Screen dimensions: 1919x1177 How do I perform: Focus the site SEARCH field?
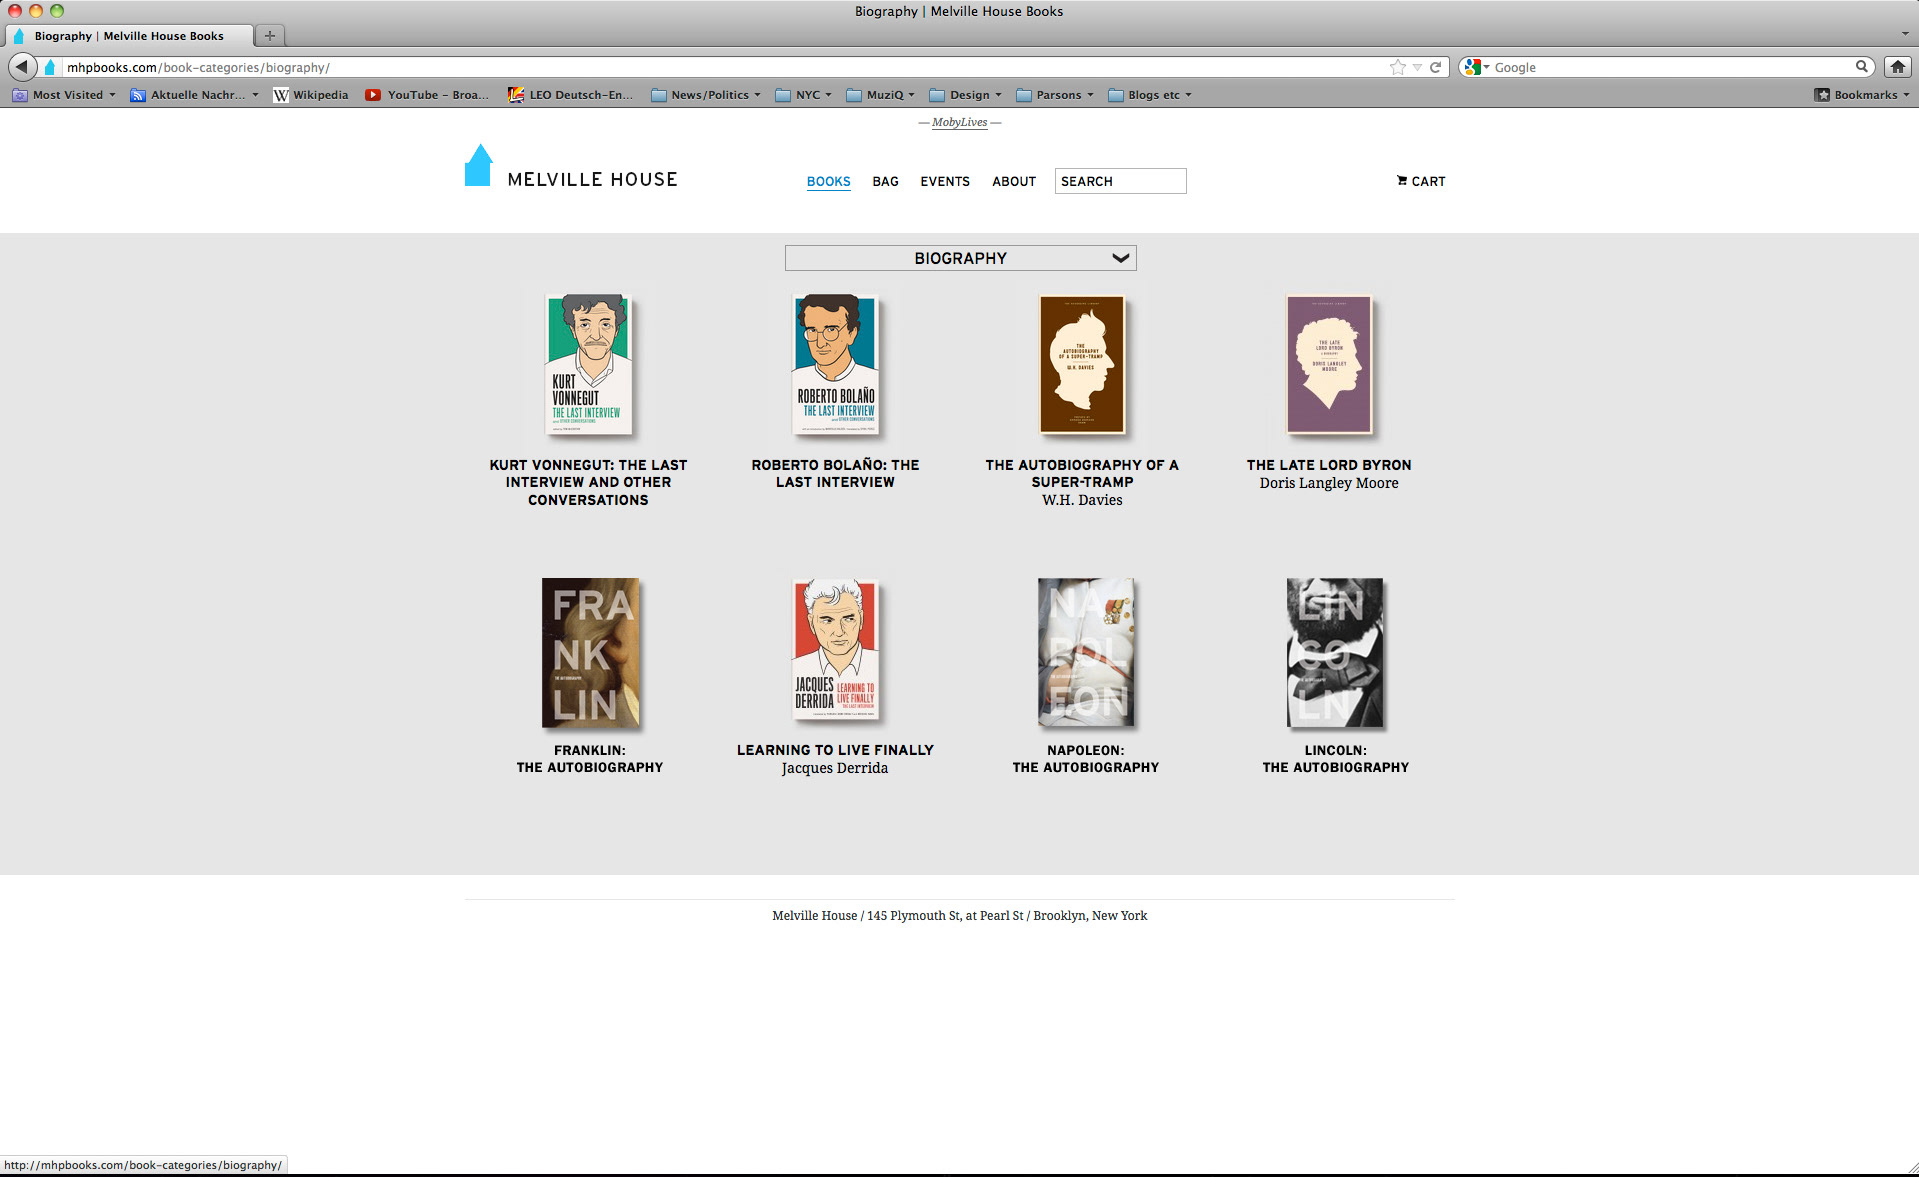1120,181
